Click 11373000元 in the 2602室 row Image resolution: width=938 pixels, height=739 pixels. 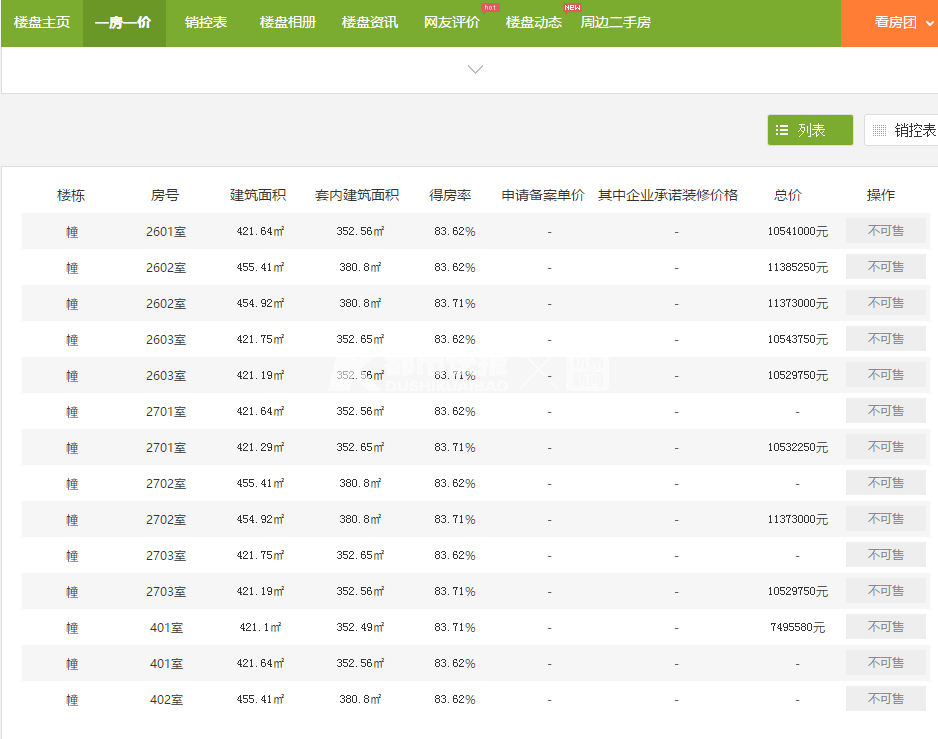point(798,303)
